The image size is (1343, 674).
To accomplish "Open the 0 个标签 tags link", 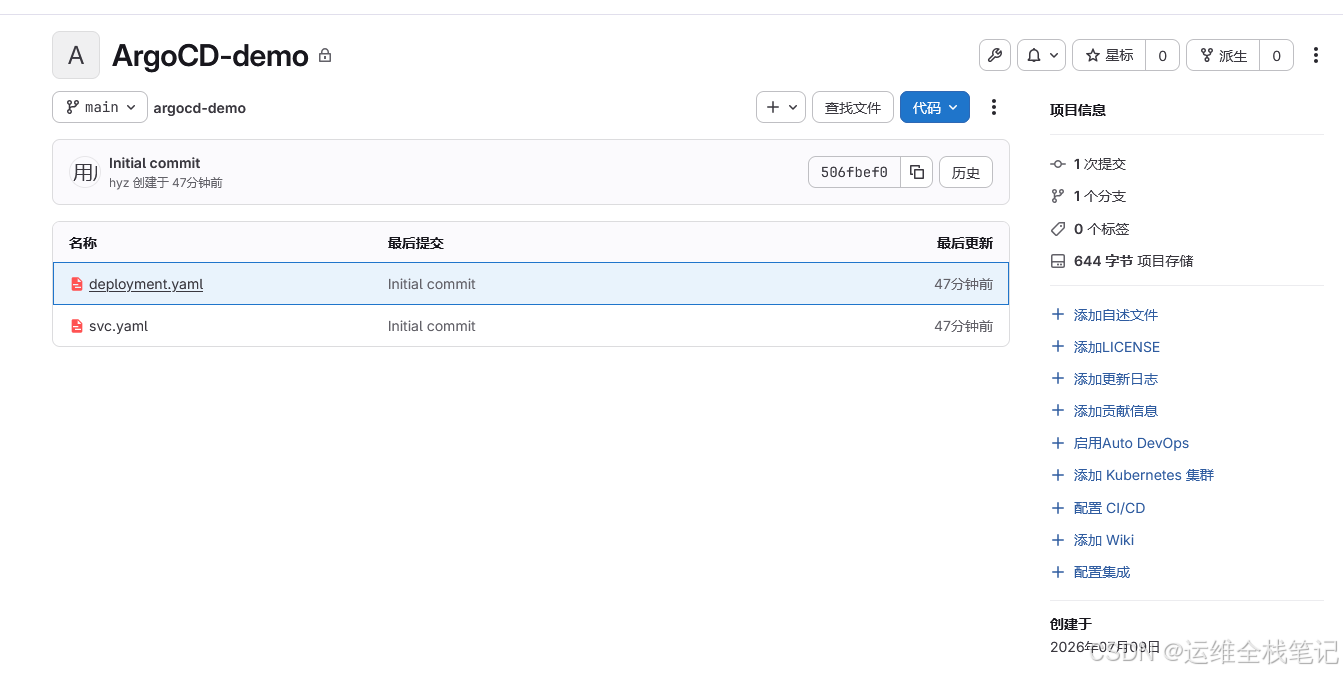I will point(1102,229).
